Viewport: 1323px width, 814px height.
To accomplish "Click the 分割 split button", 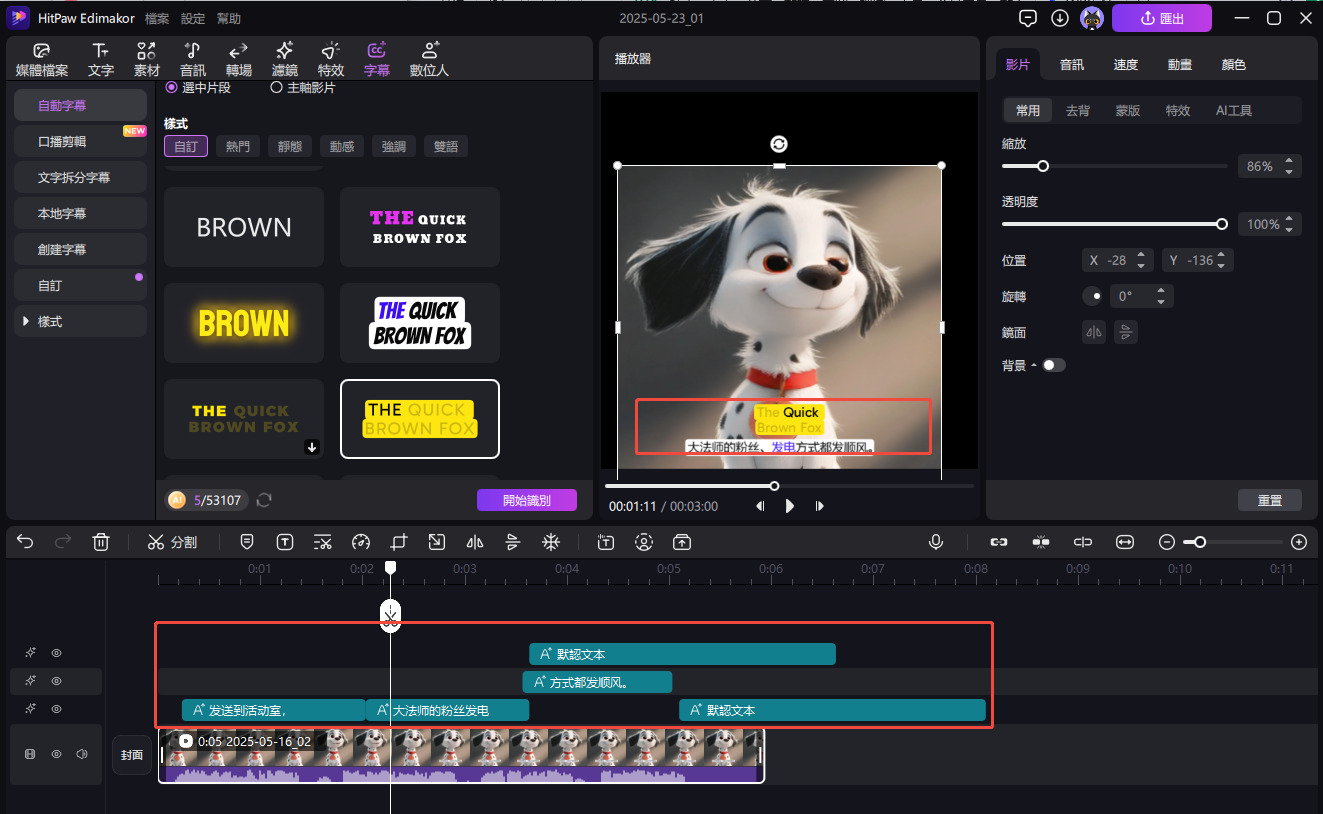I will pos(172,542).
